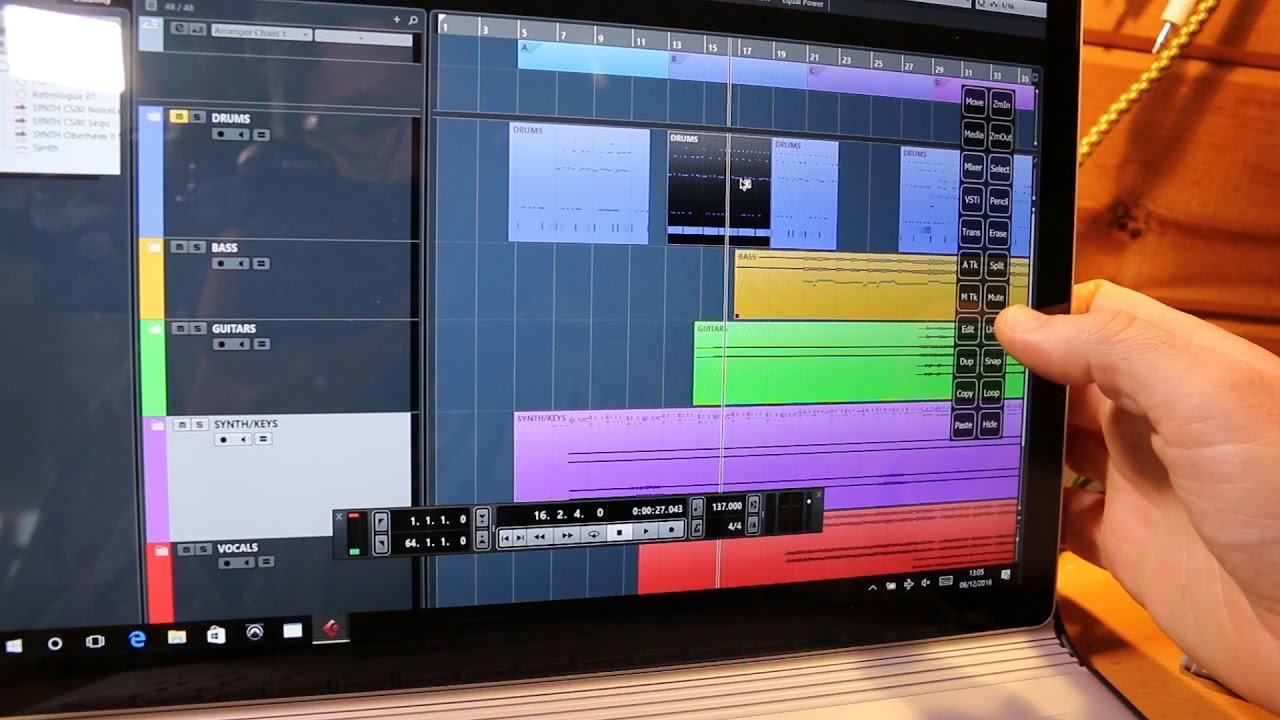1280x720 pixels.
Task: Tap the Trans button in the floating toolbar
Action: pyautogui.click(x=971, y=232)
